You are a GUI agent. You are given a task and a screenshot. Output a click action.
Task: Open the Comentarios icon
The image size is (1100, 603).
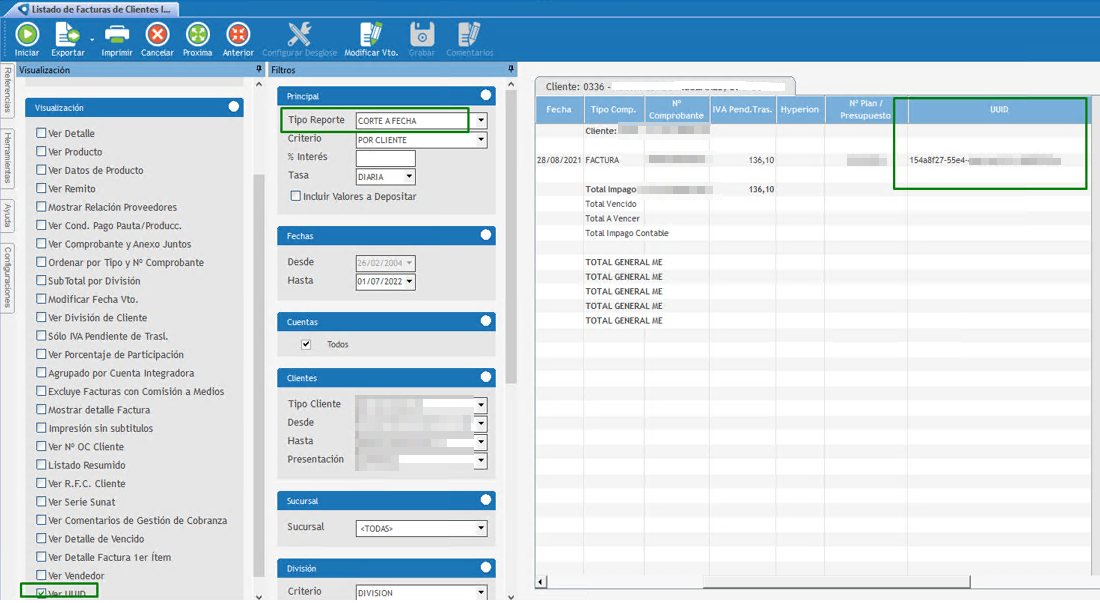pyautogui.click(x=469, y=34)
